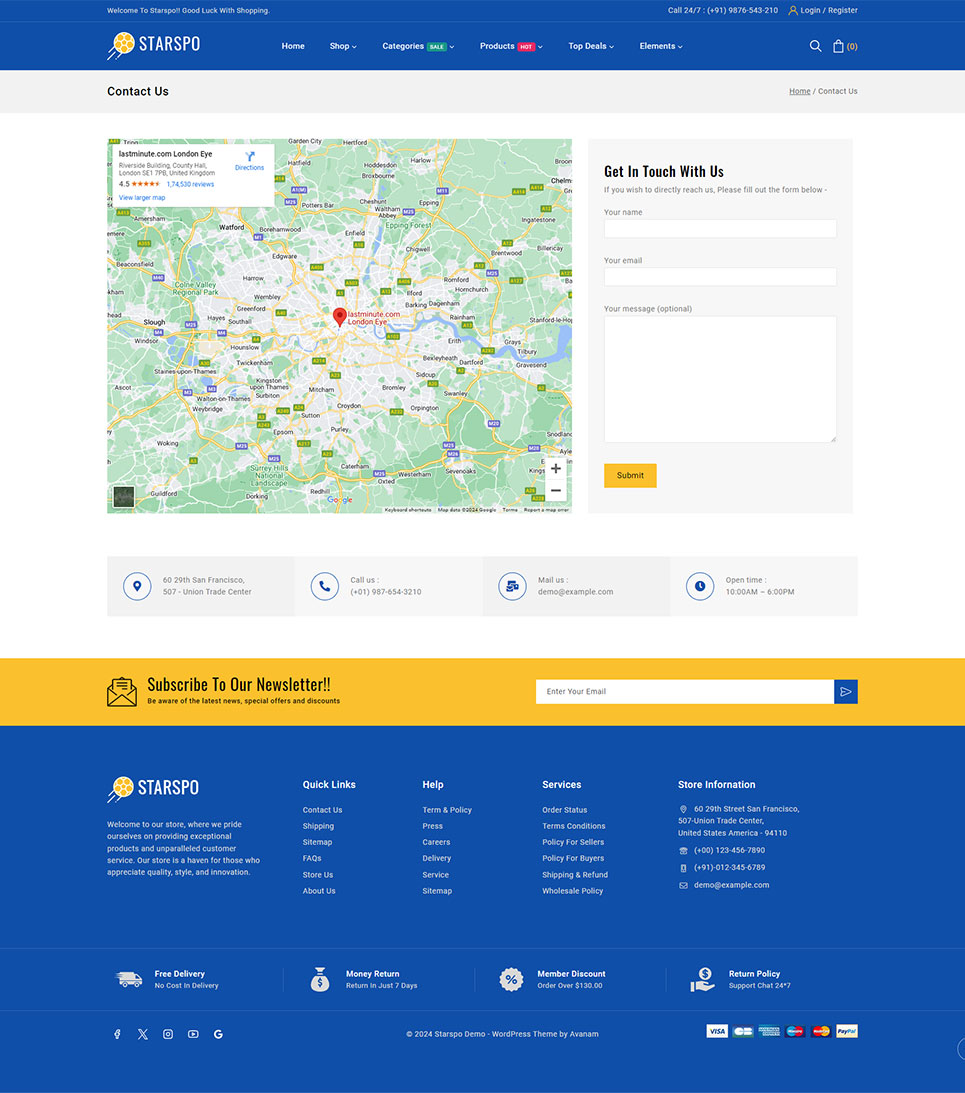
Task: Click the Google icon in footer
Action: click(218, 1034)
